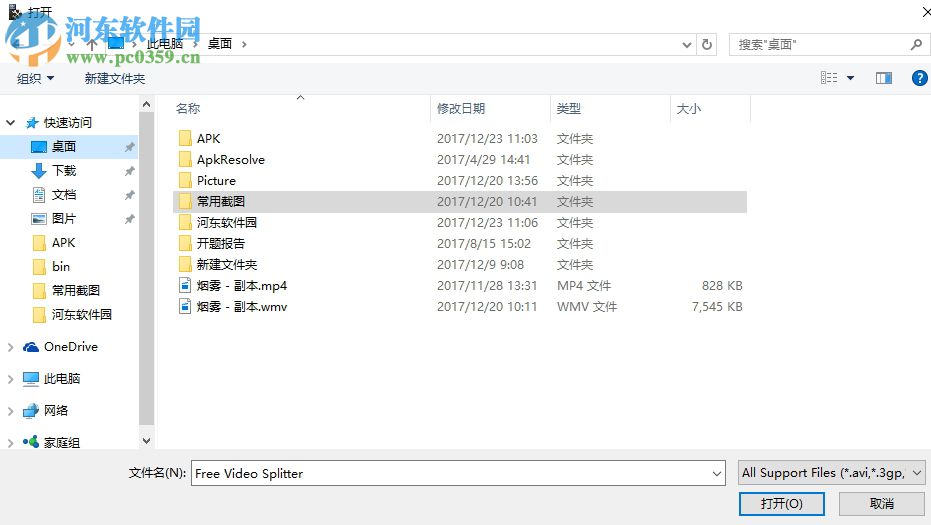
Task: Select the 常用截图 folder in file list
Action: click(x=460, y=201)
